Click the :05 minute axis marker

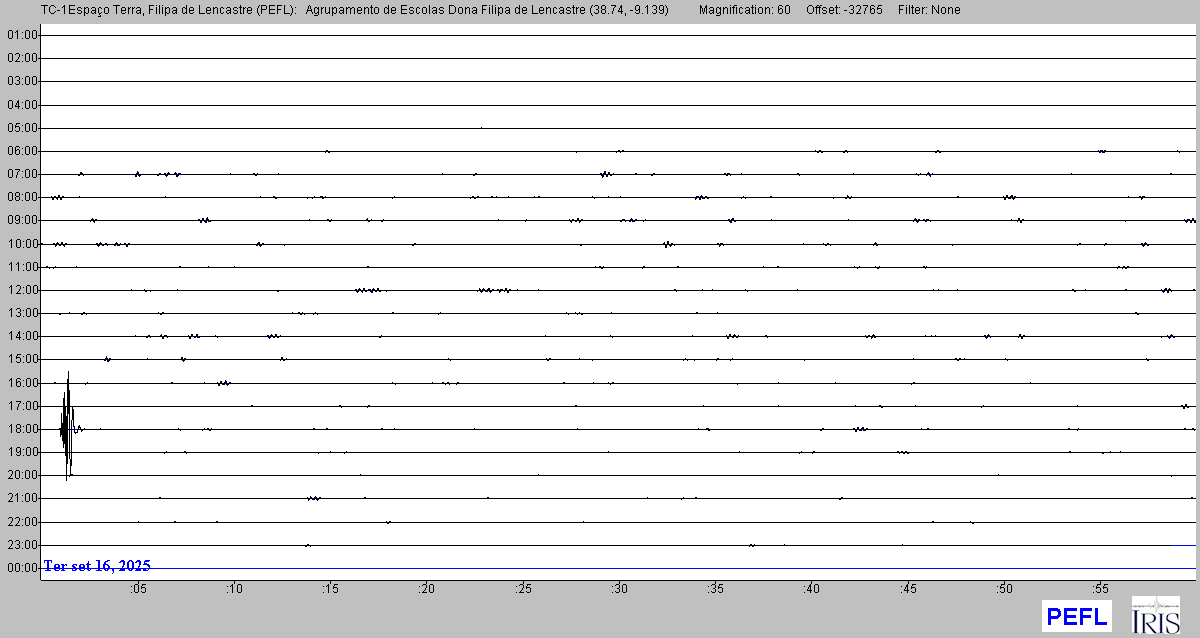[x=138, y=589]
